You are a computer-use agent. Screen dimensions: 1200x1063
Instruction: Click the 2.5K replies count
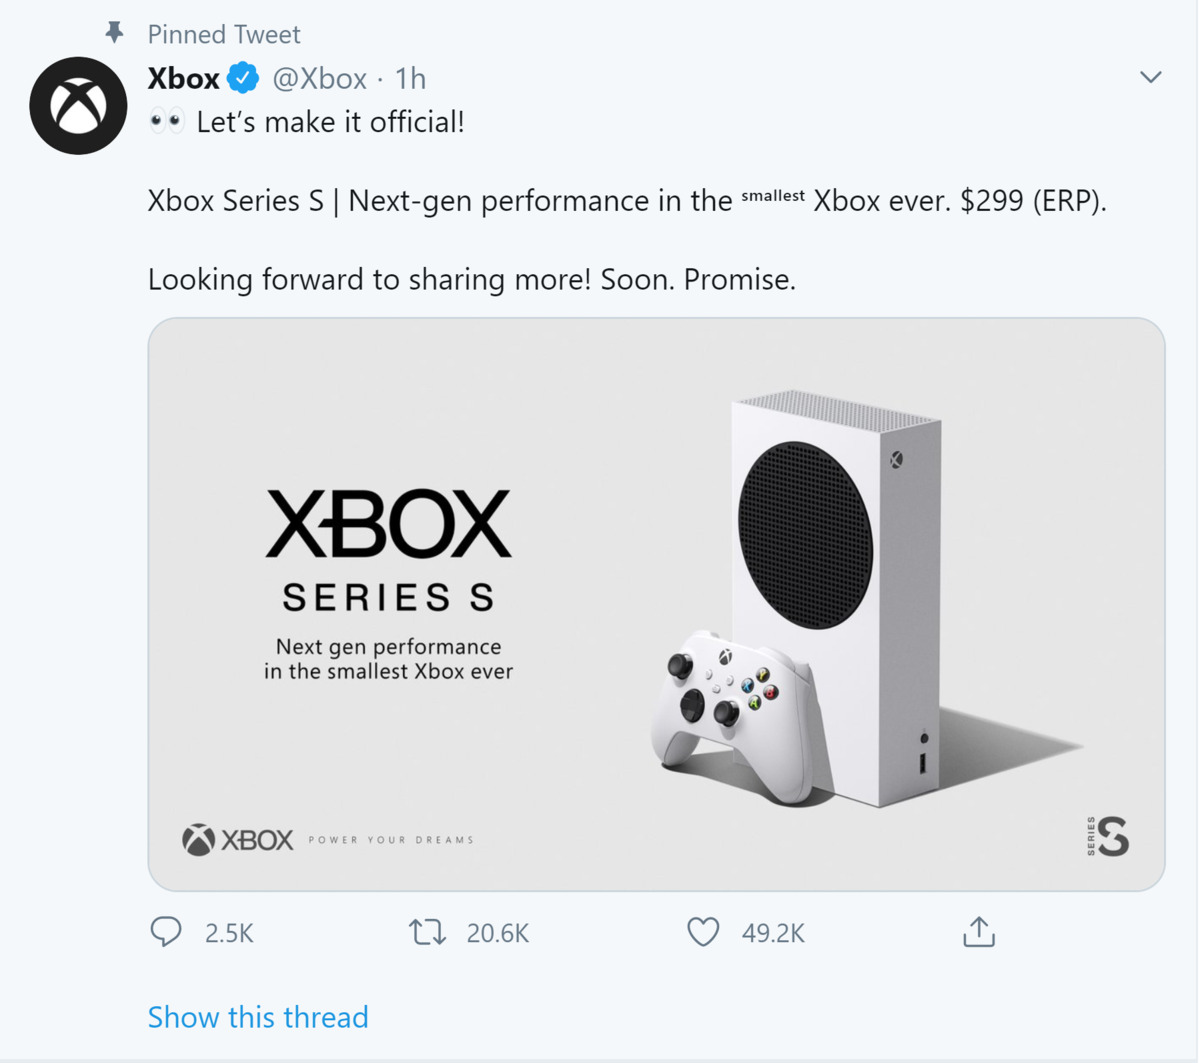tap(229, 933)
